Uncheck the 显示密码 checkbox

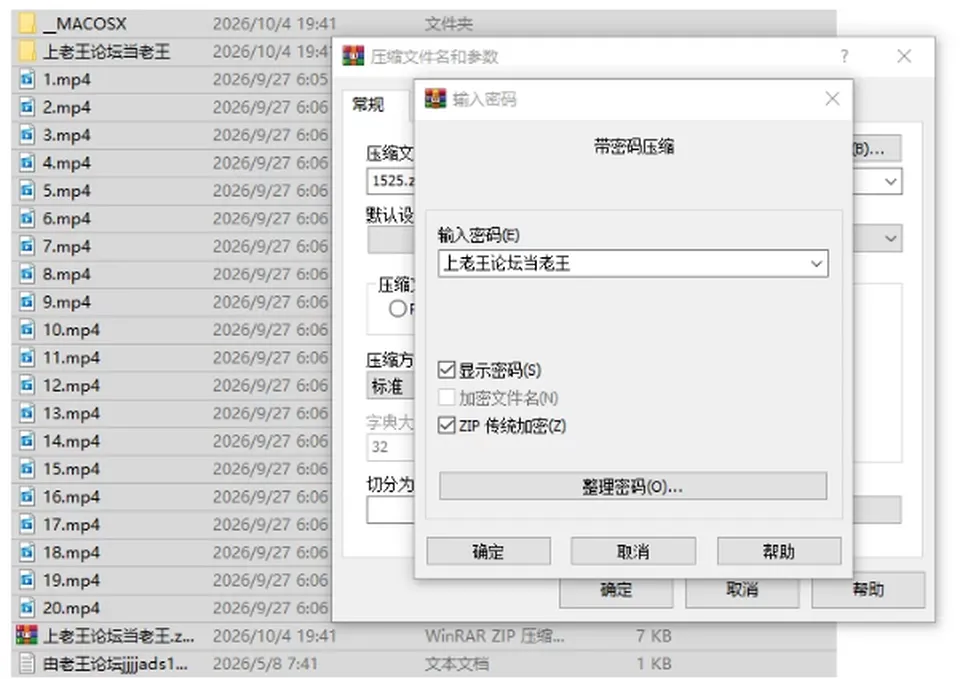click(x=447, y=370)
